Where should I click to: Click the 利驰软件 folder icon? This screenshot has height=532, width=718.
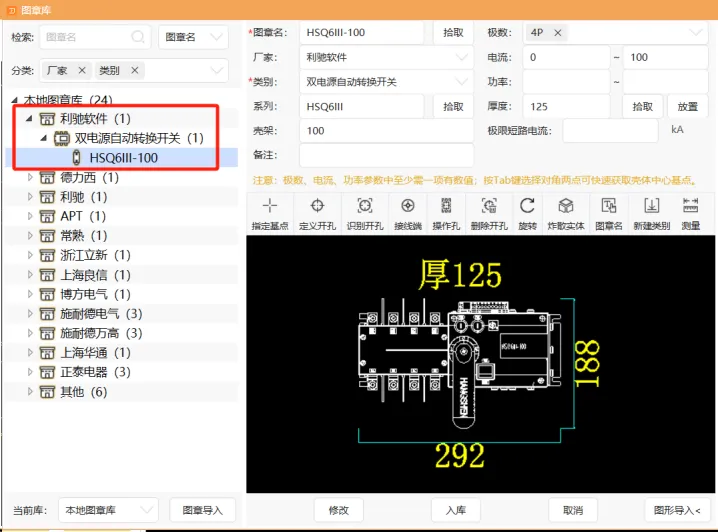(x=47, y=119)
